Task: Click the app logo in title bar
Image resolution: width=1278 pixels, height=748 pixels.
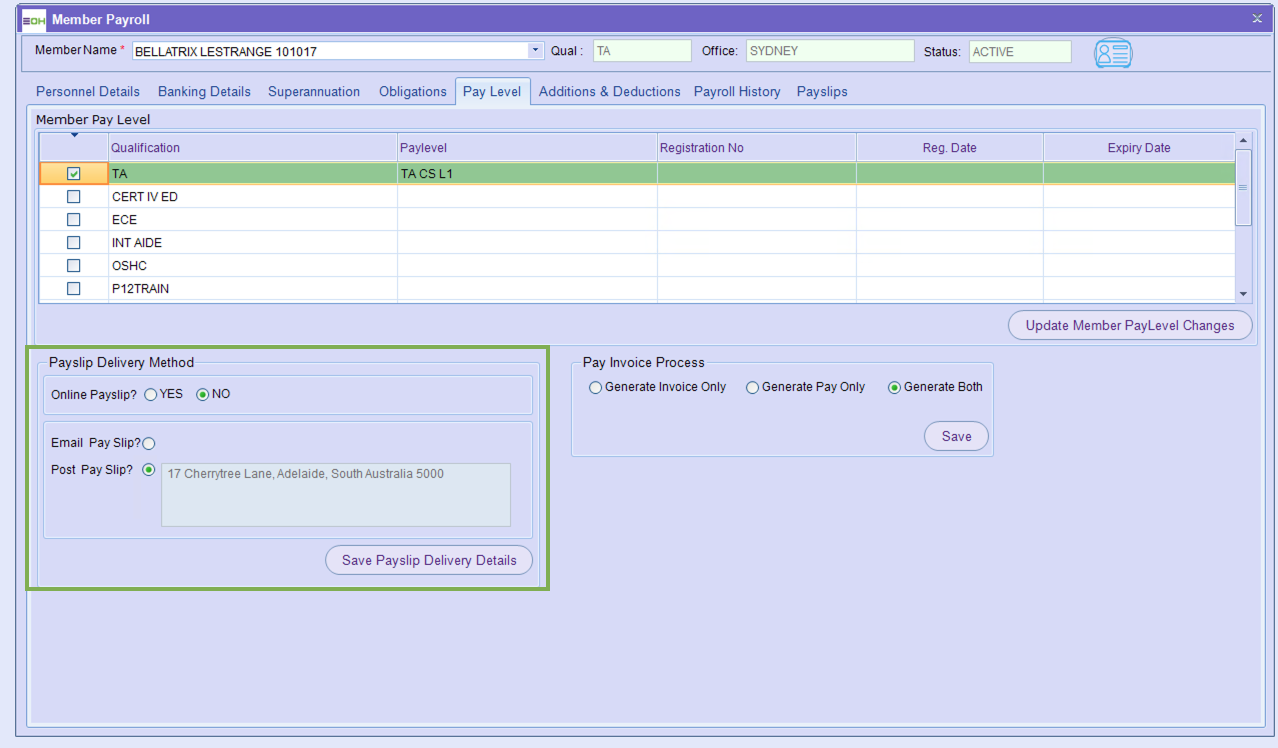Action: click(x=33, y=19)
